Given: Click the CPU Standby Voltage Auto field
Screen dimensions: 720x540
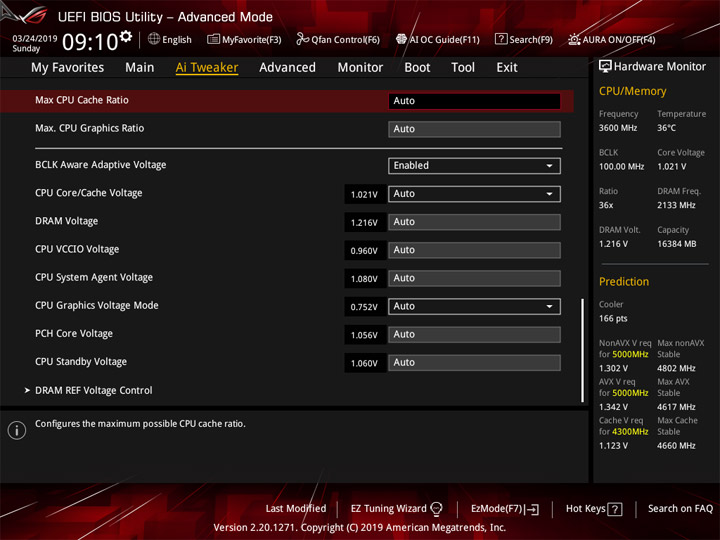Looking at the screenshot, I should [x=474, y=363].
